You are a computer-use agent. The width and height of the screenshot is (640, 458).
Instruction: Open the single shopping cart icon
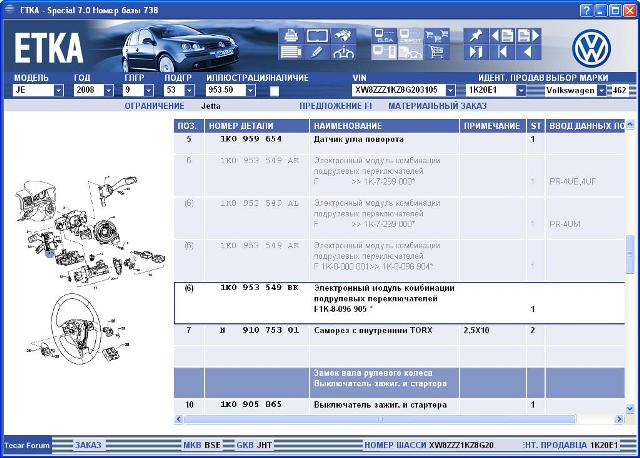tap(436, 52)
